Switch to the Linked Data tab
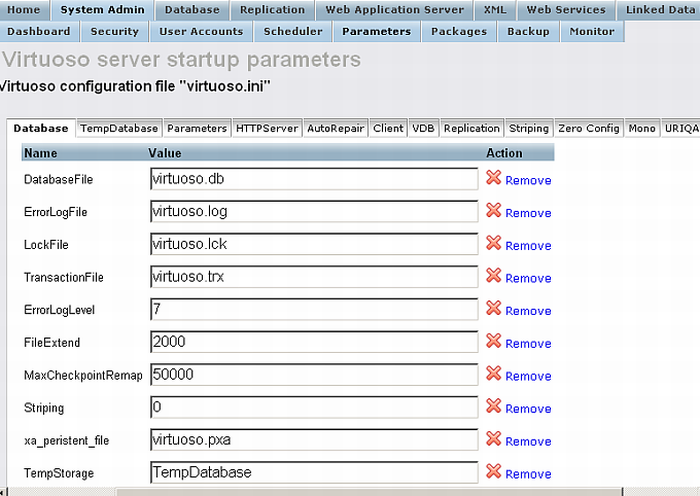The width and height of the screenshot is (700, 496). click(x=659, y=10)
